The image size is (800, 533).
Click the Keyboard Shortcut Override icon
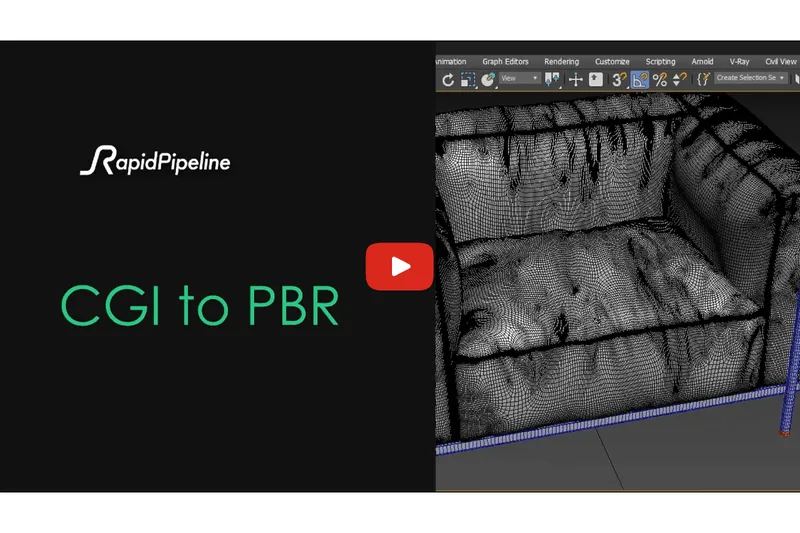click(x=596, y=79)
